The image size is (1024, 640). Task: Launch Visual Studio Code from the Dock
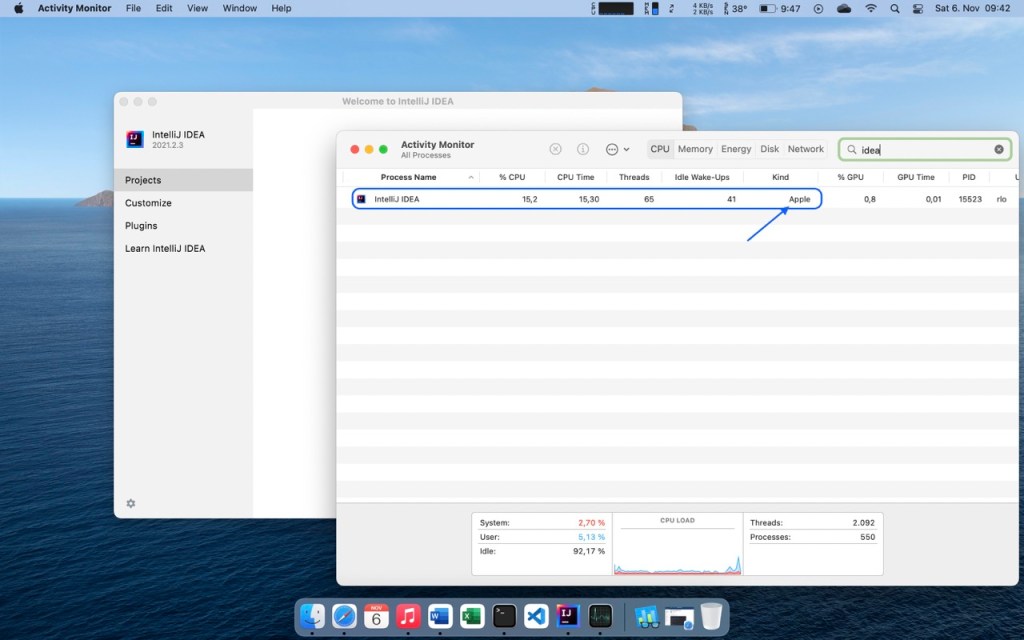tap(536, 616)
